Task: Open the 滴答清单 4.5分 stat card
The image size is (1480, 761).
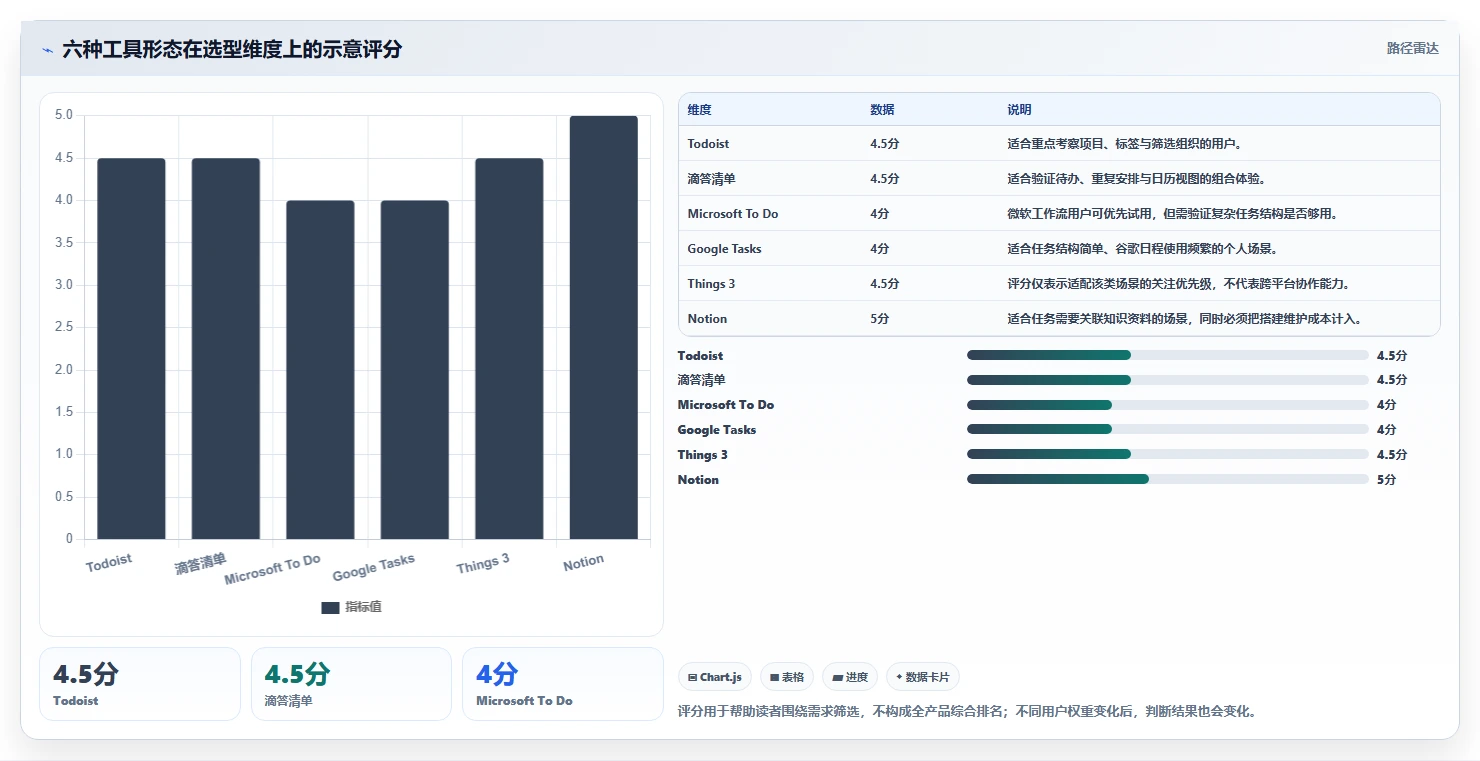Action: point(351,684)
